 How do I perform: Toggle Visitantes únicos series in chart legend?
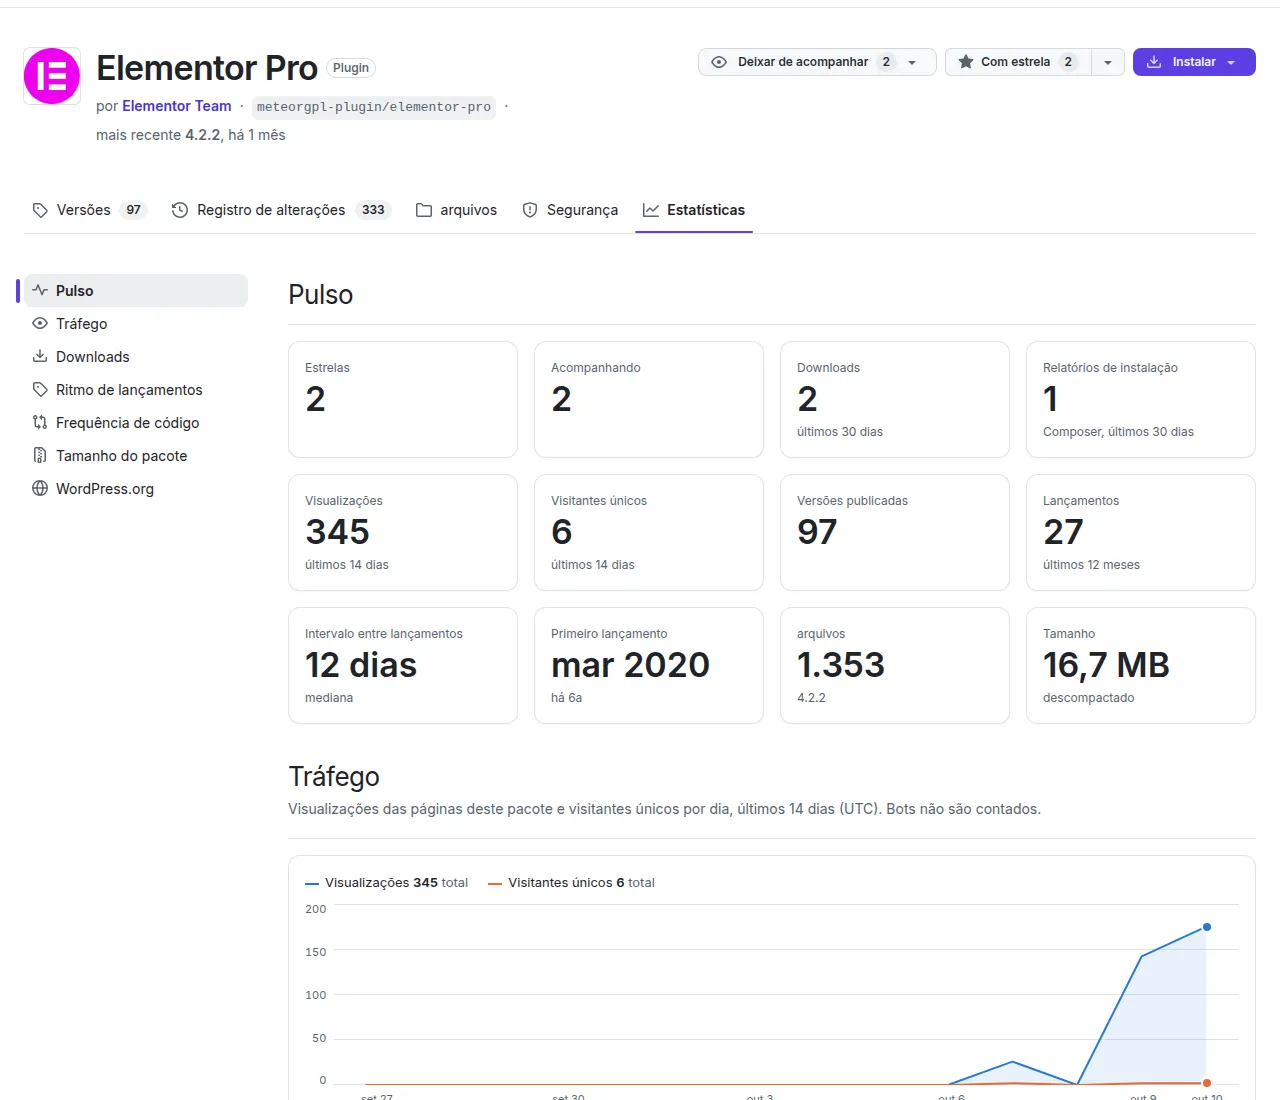click(x=572, y=883)
